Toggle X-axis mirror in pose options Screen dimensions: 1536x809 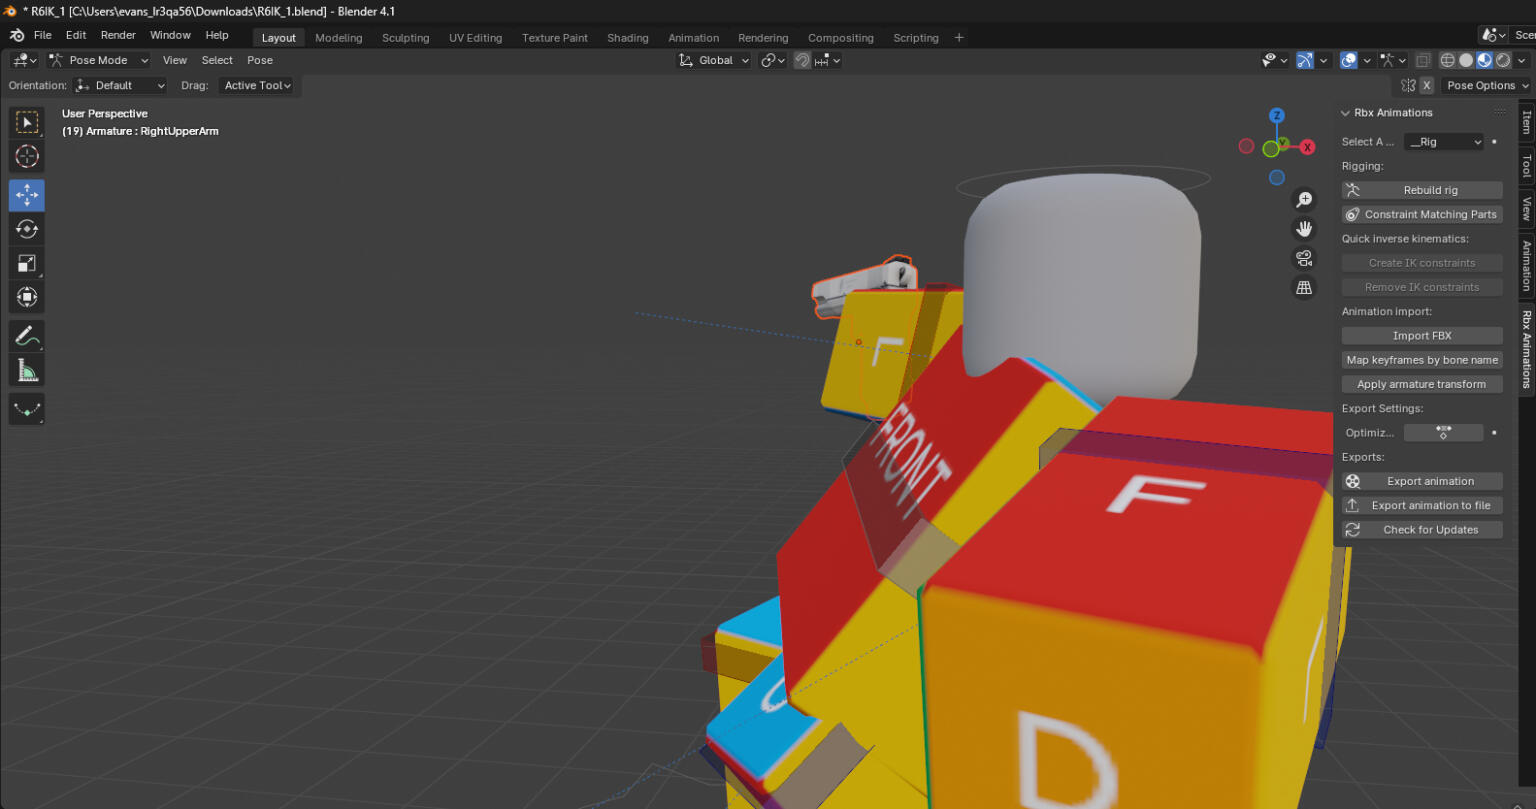pos(1427,85)
